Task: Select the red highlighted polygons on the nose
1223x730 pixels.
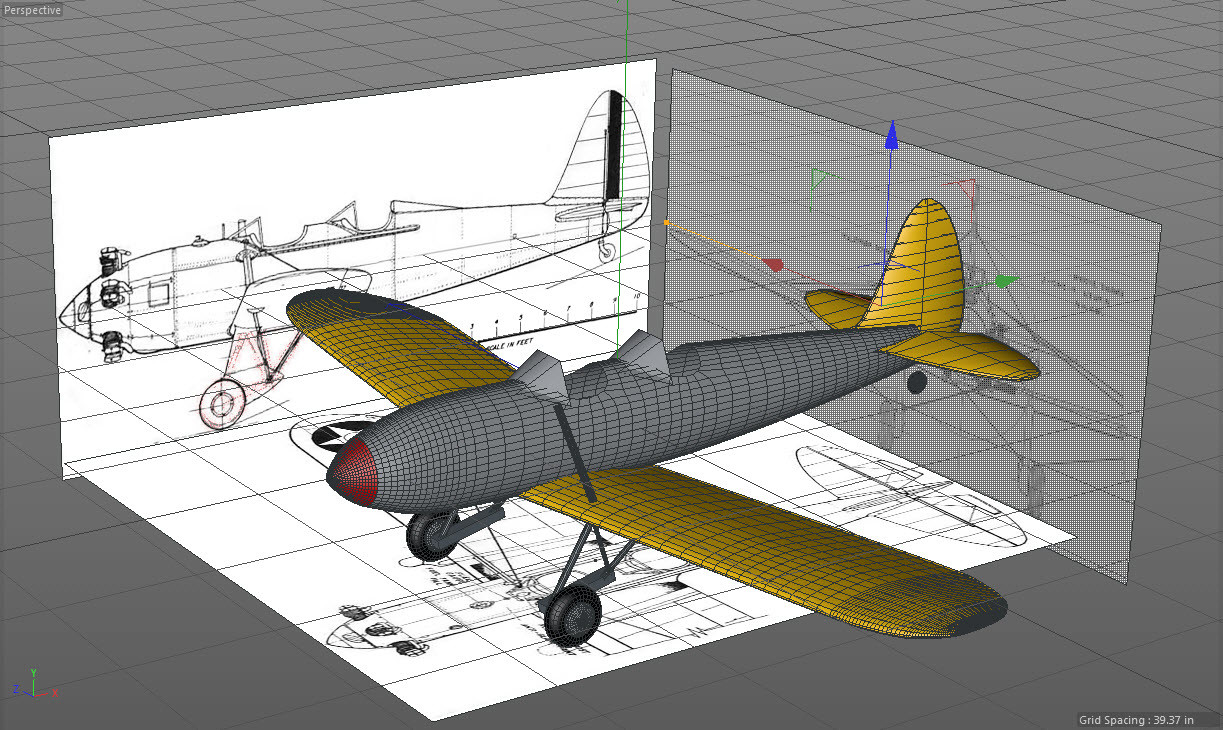Action: pos(355,471)
